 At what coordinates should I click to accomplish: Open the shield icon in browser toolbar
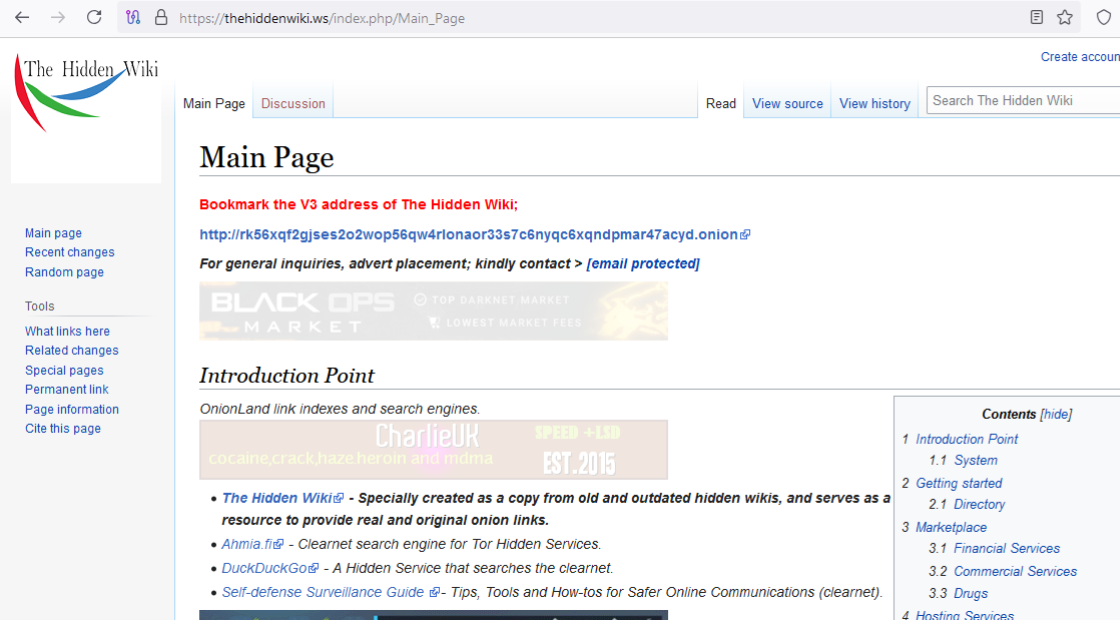click(x=1104, y=18)
